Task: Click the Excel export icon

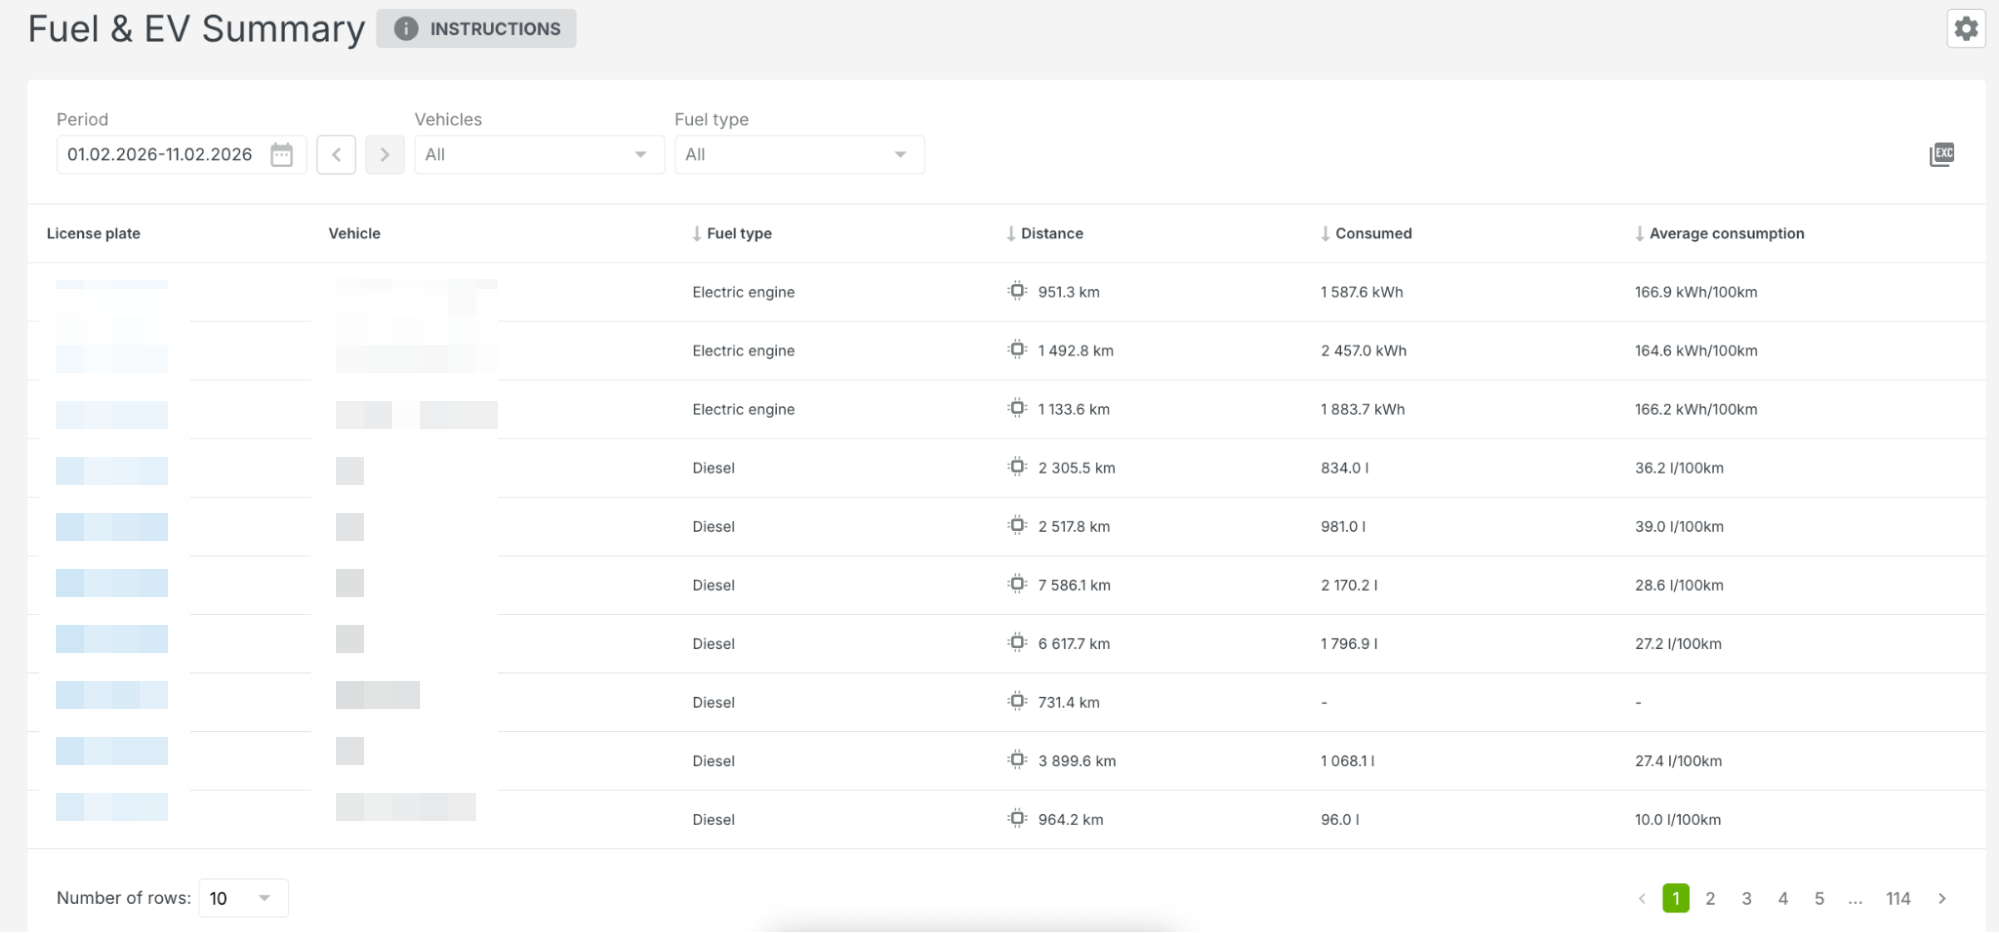Action: tap(1941, 154)
